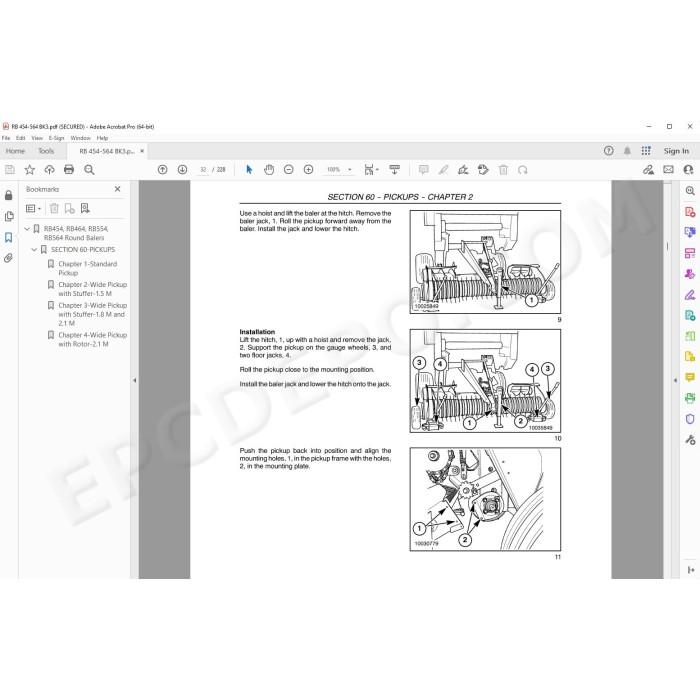
Task: Open Chapter 2-Wide Pickup with Stuffer-1.5 M
Action: coord(92,289)
